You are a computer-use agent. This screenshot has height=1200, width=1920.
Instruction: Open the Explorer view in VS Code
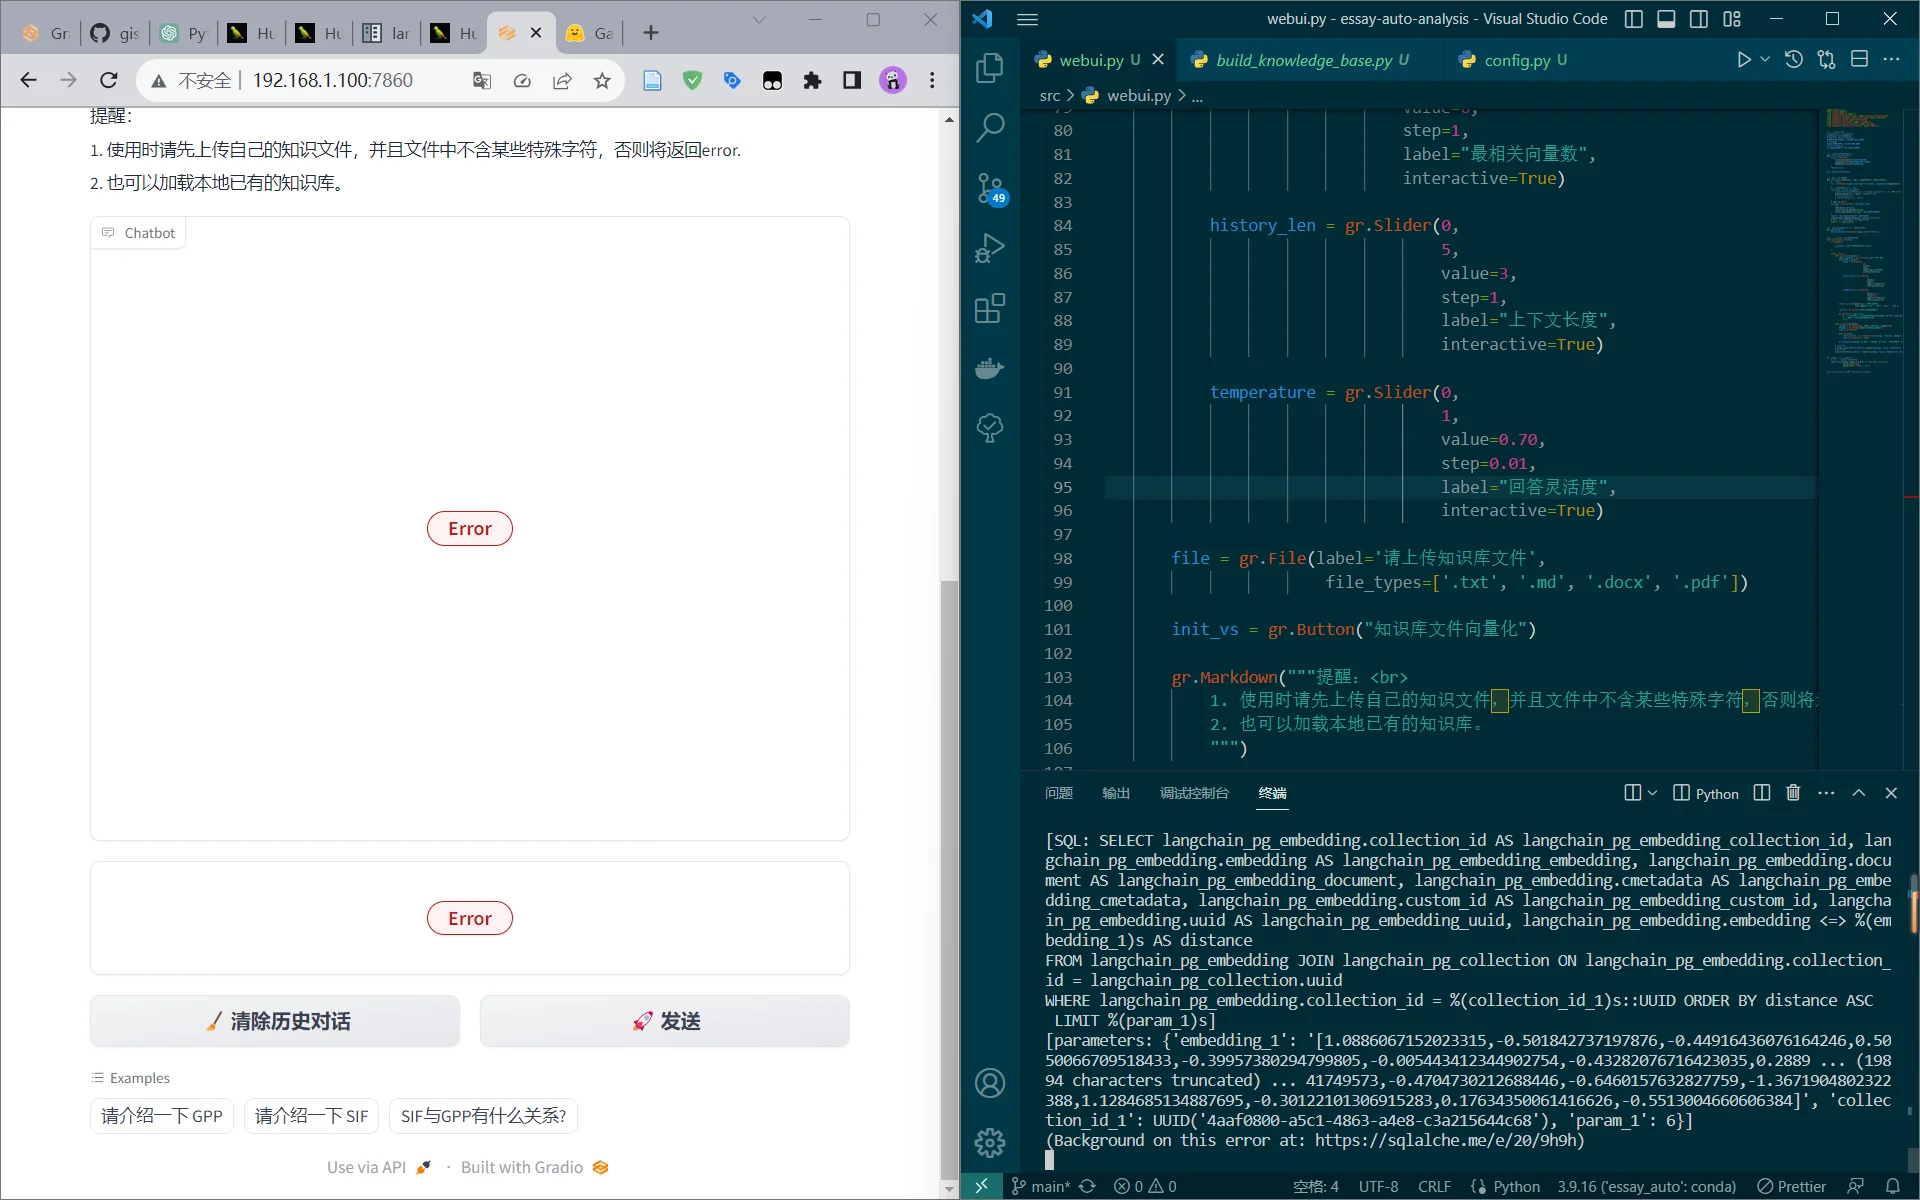coord(989,68)
